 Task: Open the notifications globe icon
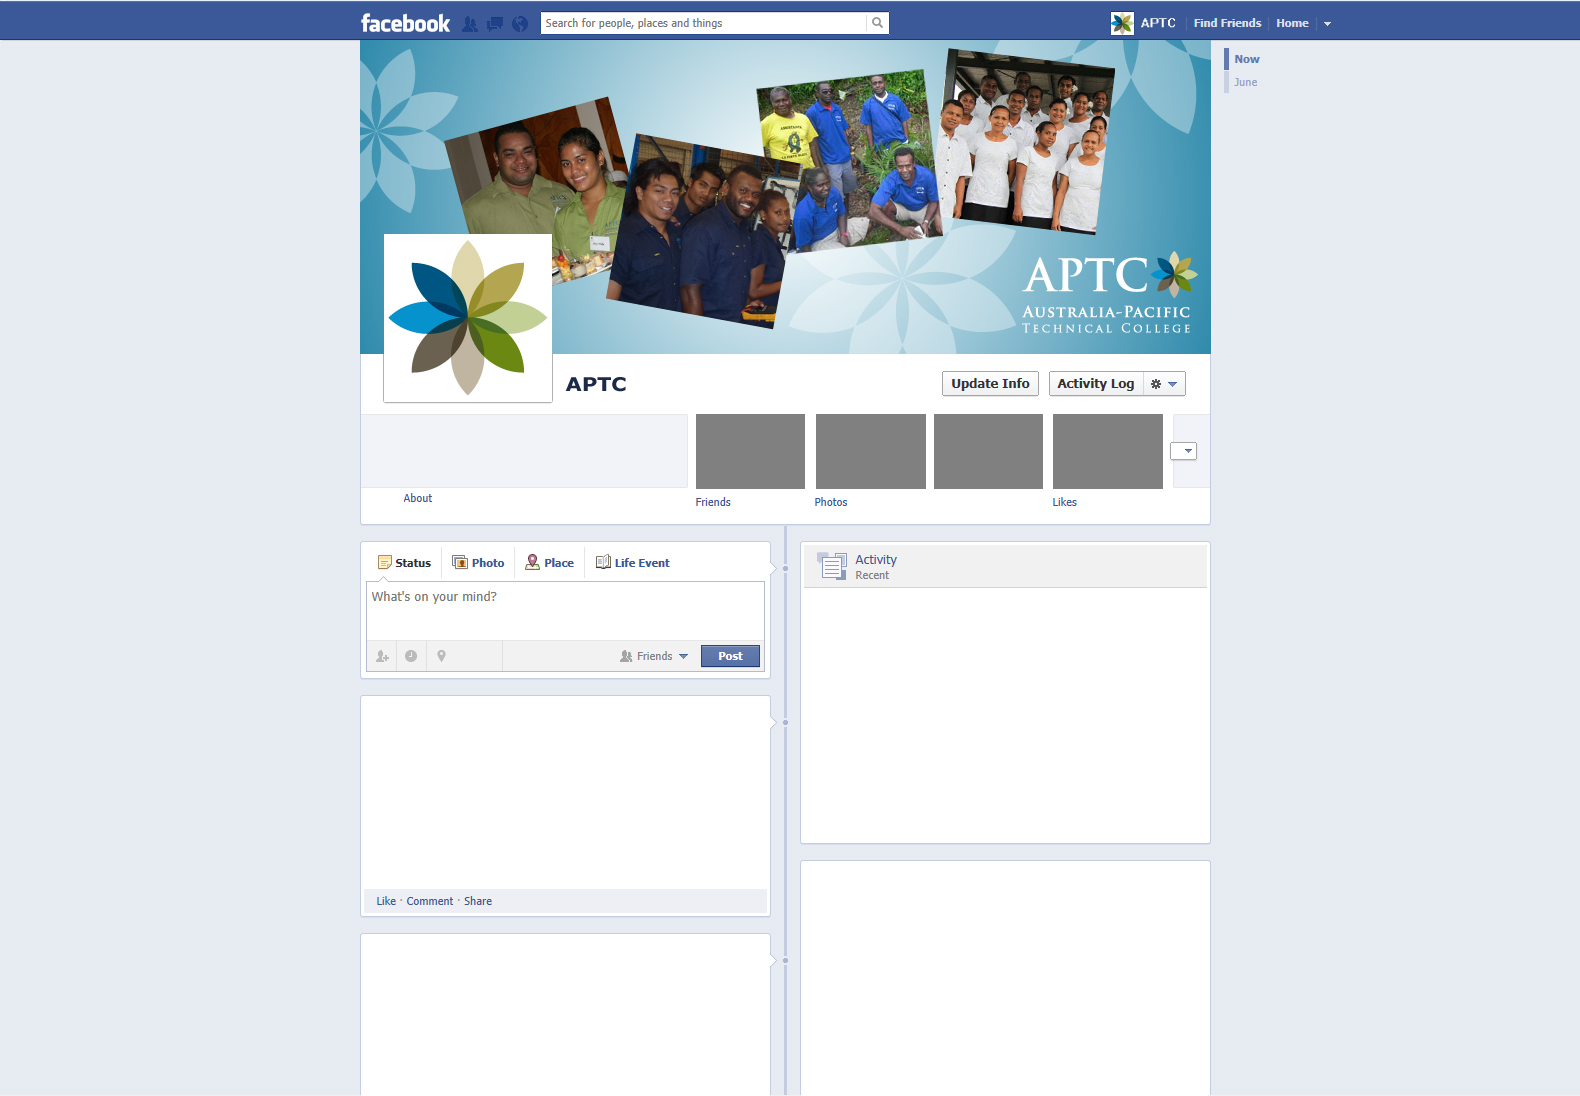[520, 24]
